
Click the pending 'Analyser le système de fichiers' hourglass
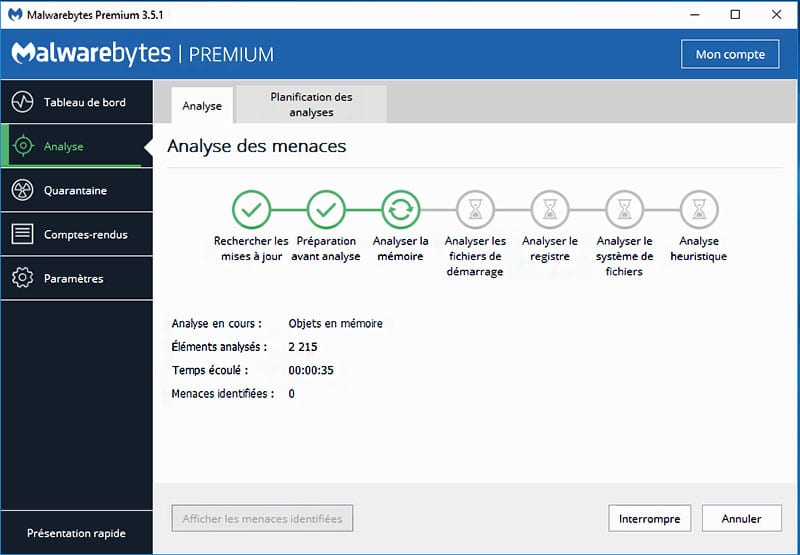tap(624, 209)
